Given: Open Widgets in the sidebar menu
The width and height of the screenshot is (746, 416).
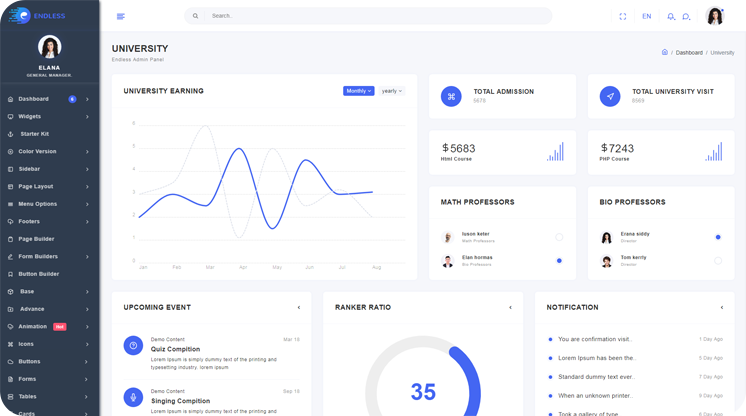Looking at the screenshot, I should point(30,116).
